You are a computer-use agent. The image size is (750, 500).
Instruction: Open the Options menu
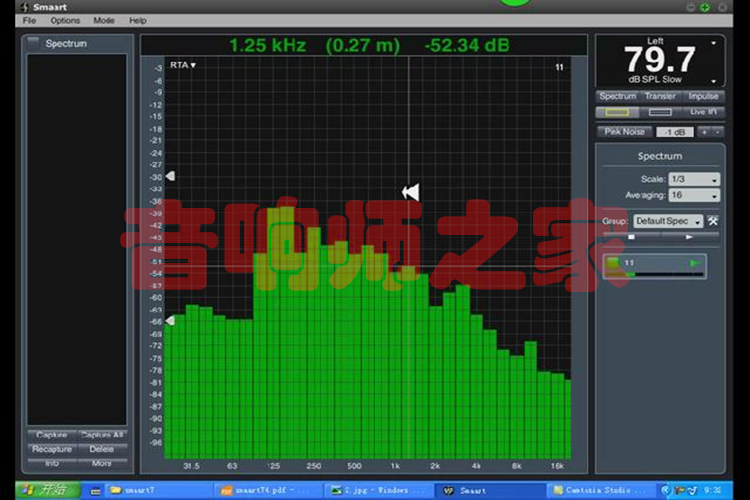[65, 21]
